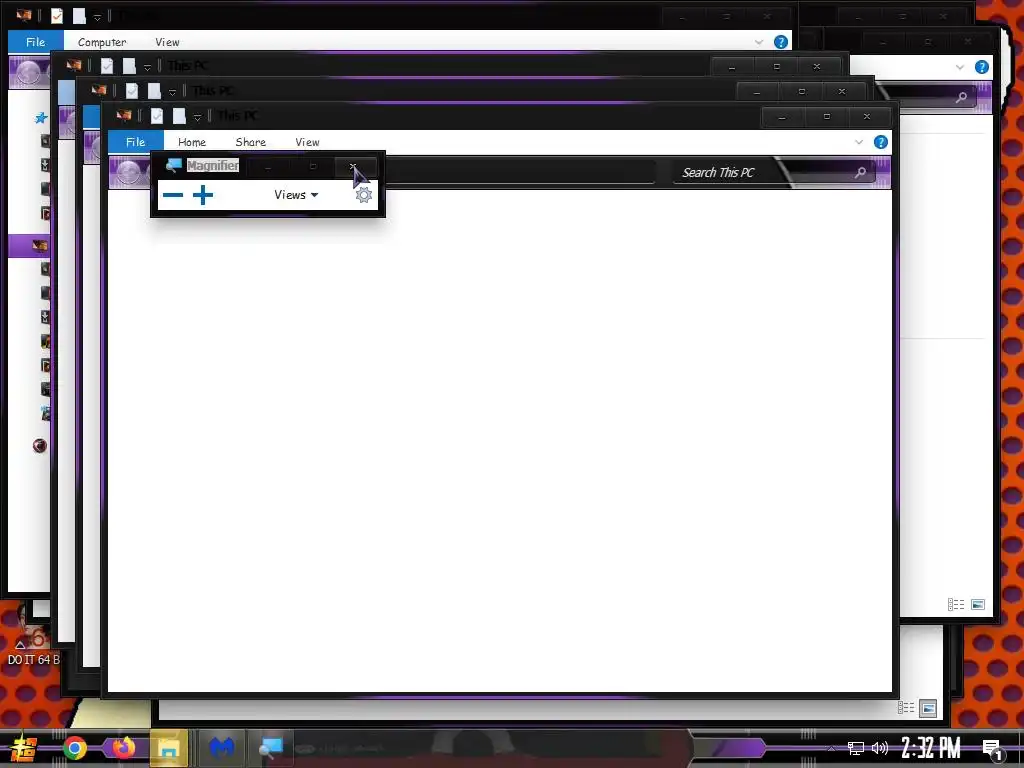Open Quick Access Toolbar dropdown in rearmost window
This screenshot has height=768, width=1024.
click(97, 17)
